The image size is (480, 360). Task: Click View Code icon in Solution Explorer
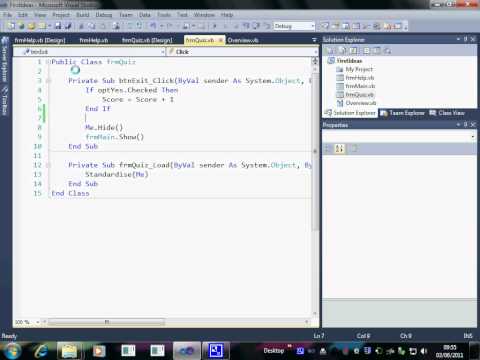(x=366, y=51)
